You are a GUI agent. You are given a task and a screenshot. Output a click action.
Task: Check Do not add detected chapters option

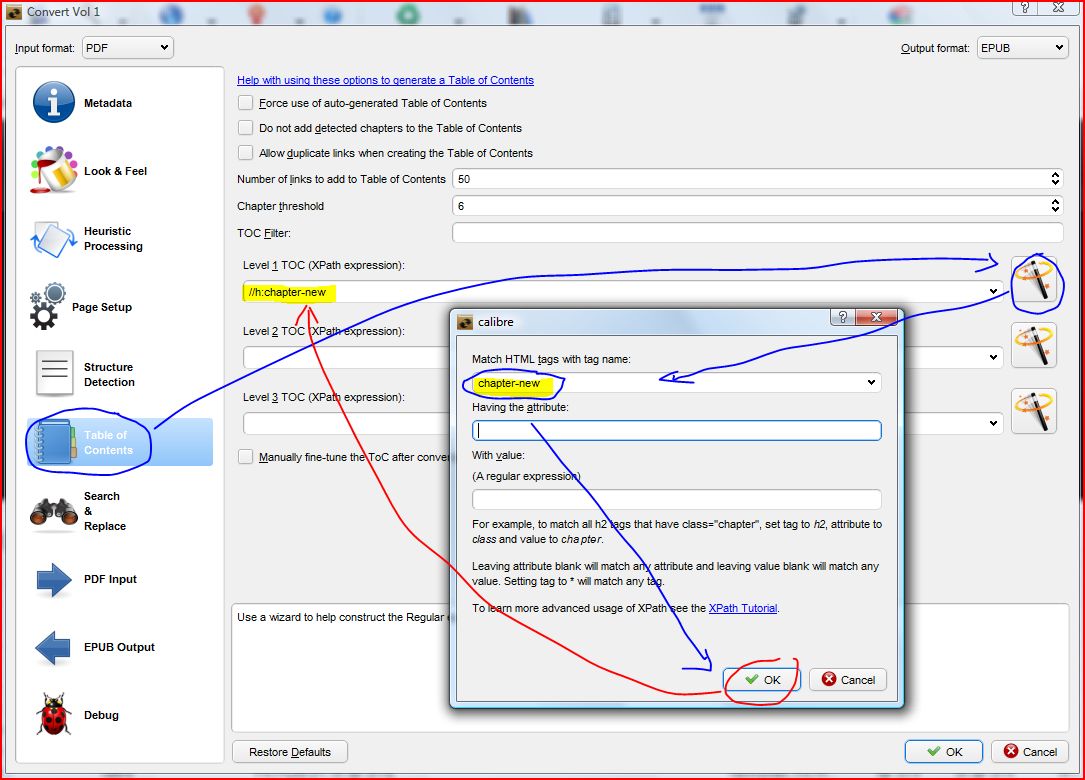click(x=245, y=128)
